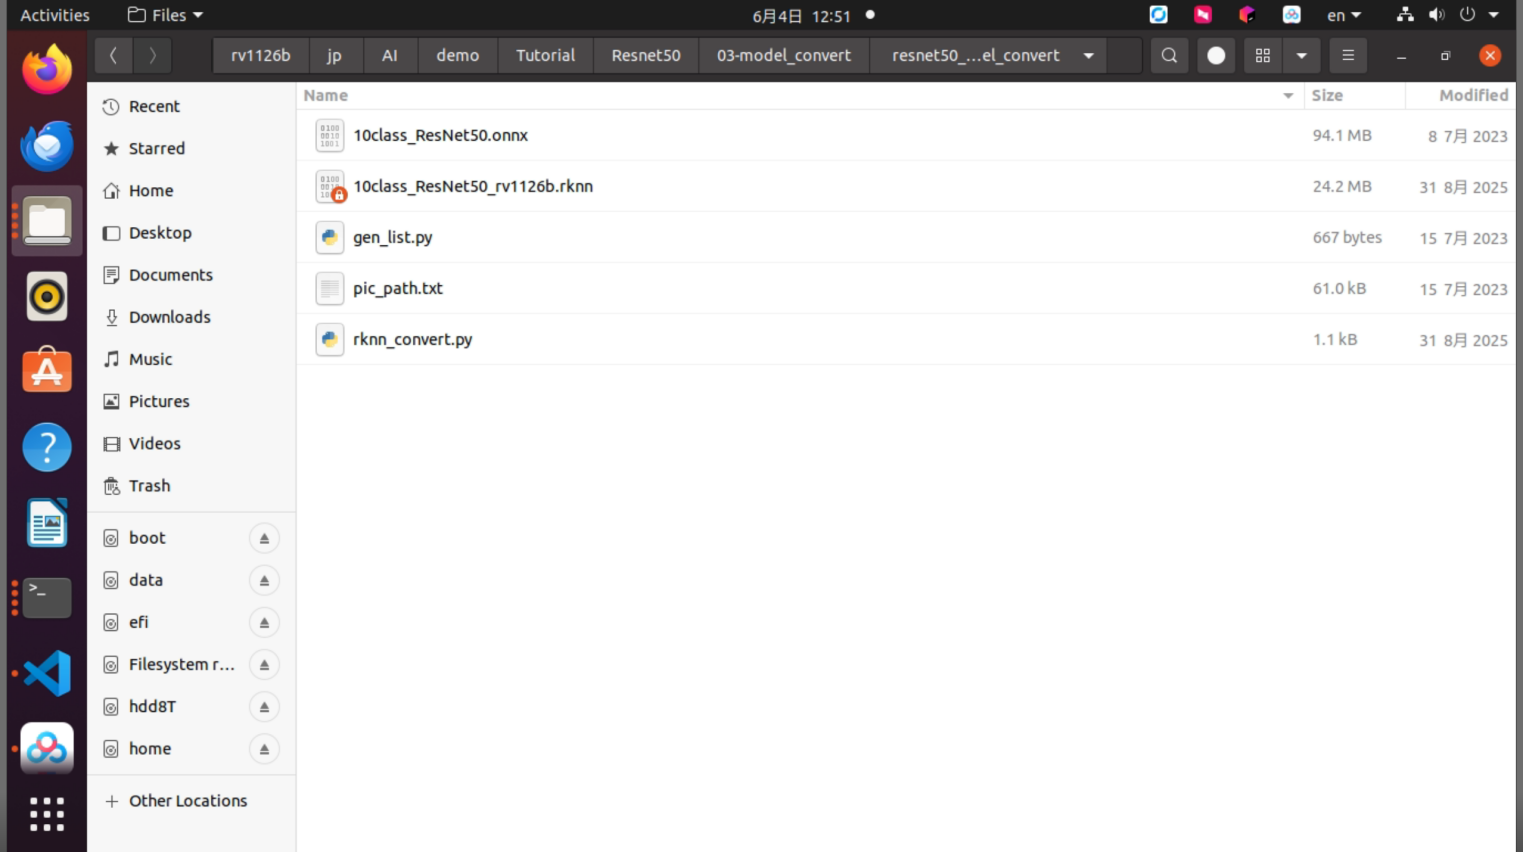Select the rknn_convert.py Python file icon

pyautogui.click(x=330, y=339)
